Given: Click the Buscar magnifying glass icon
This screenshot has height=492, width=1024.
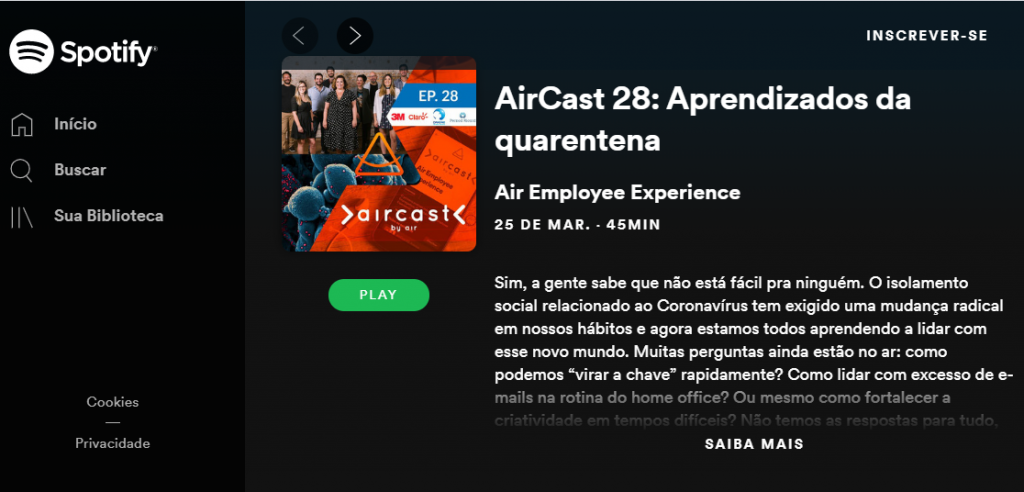Looking at the screenshot, I should point(22,170).
